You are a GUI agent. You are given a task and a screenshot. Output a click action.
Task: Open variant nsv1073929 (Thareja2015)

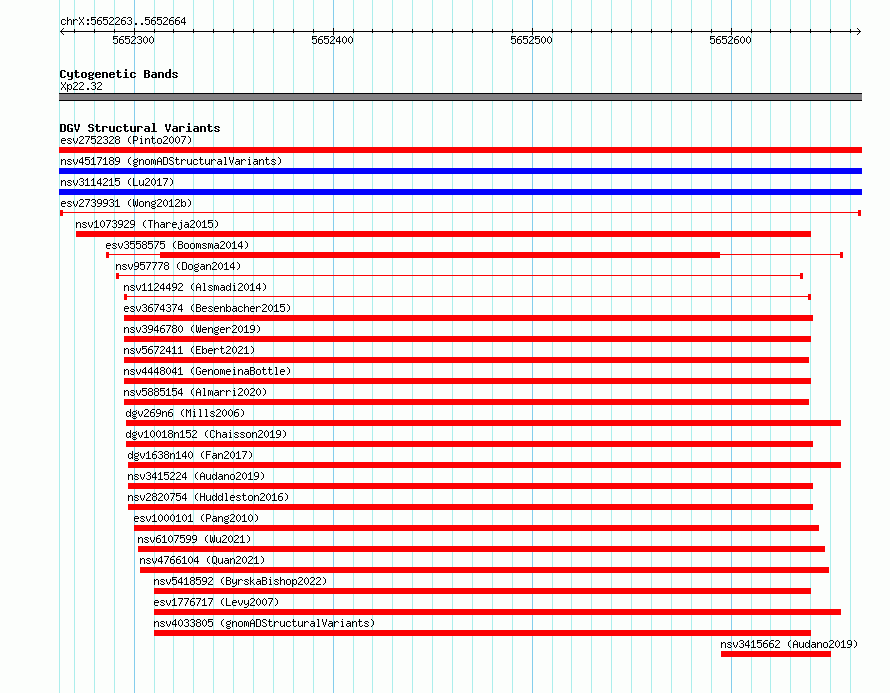[147, 224]
